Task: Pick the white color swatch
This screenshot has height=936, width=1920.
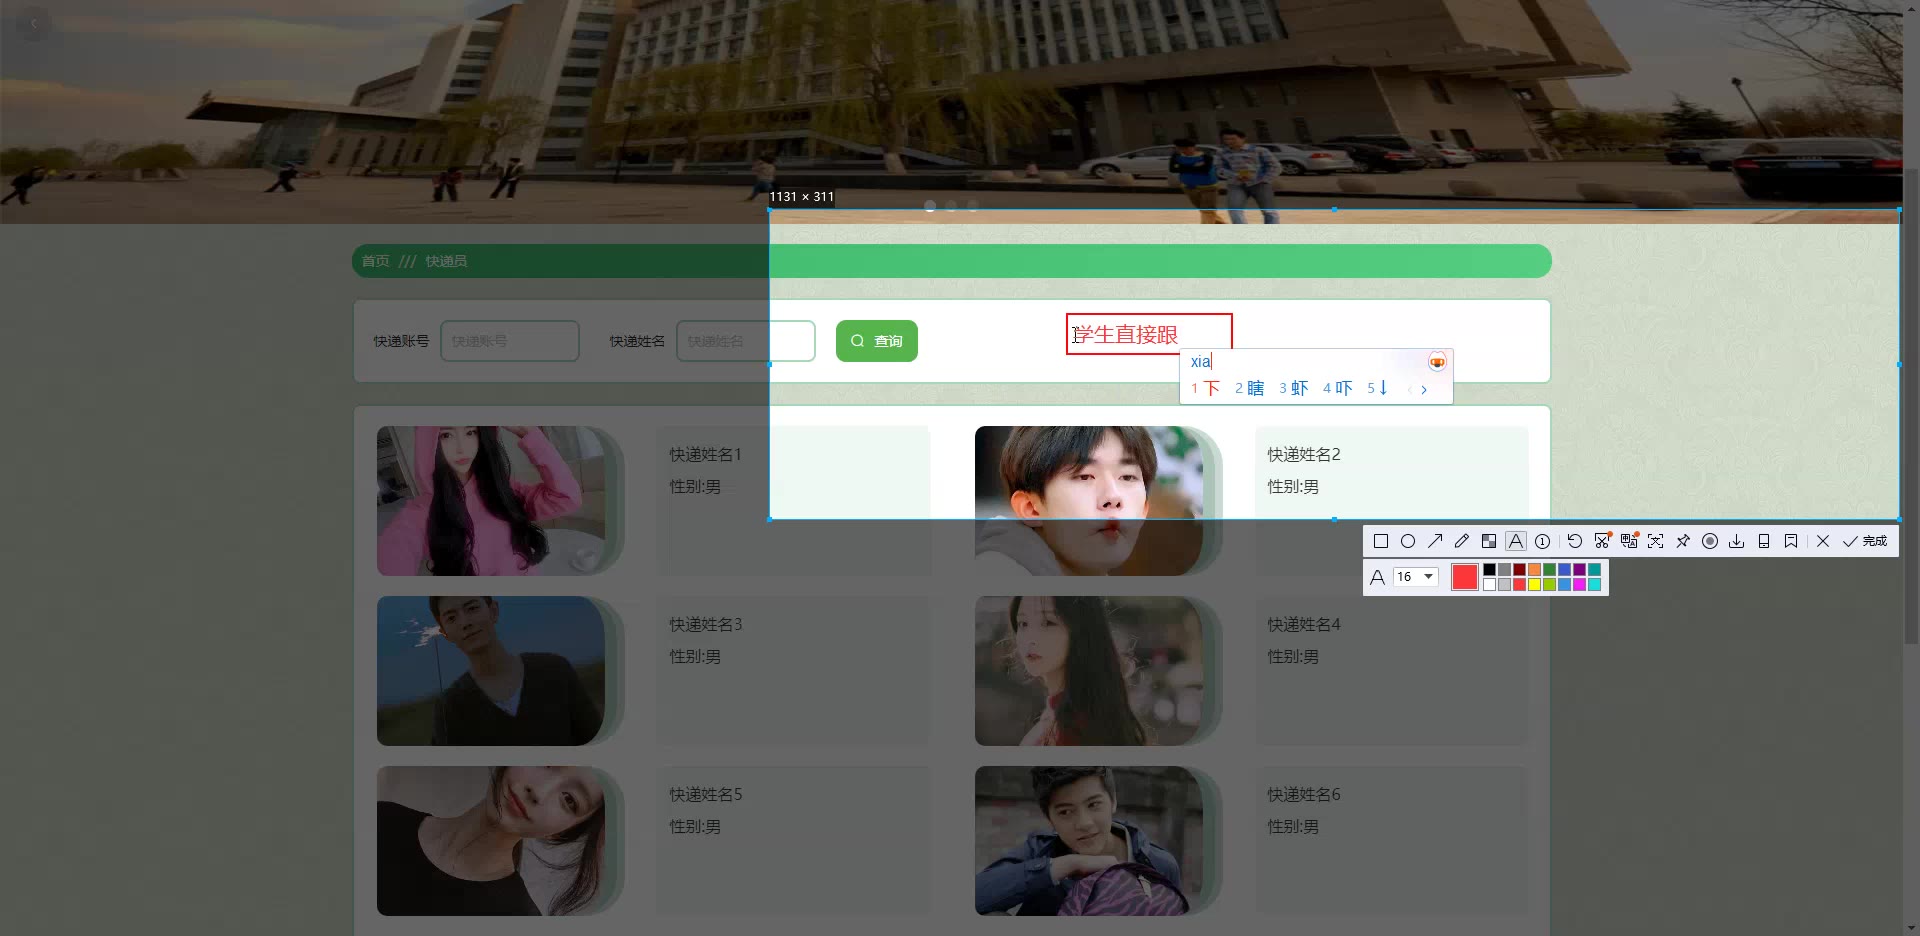Action: tap(1489, 584)
